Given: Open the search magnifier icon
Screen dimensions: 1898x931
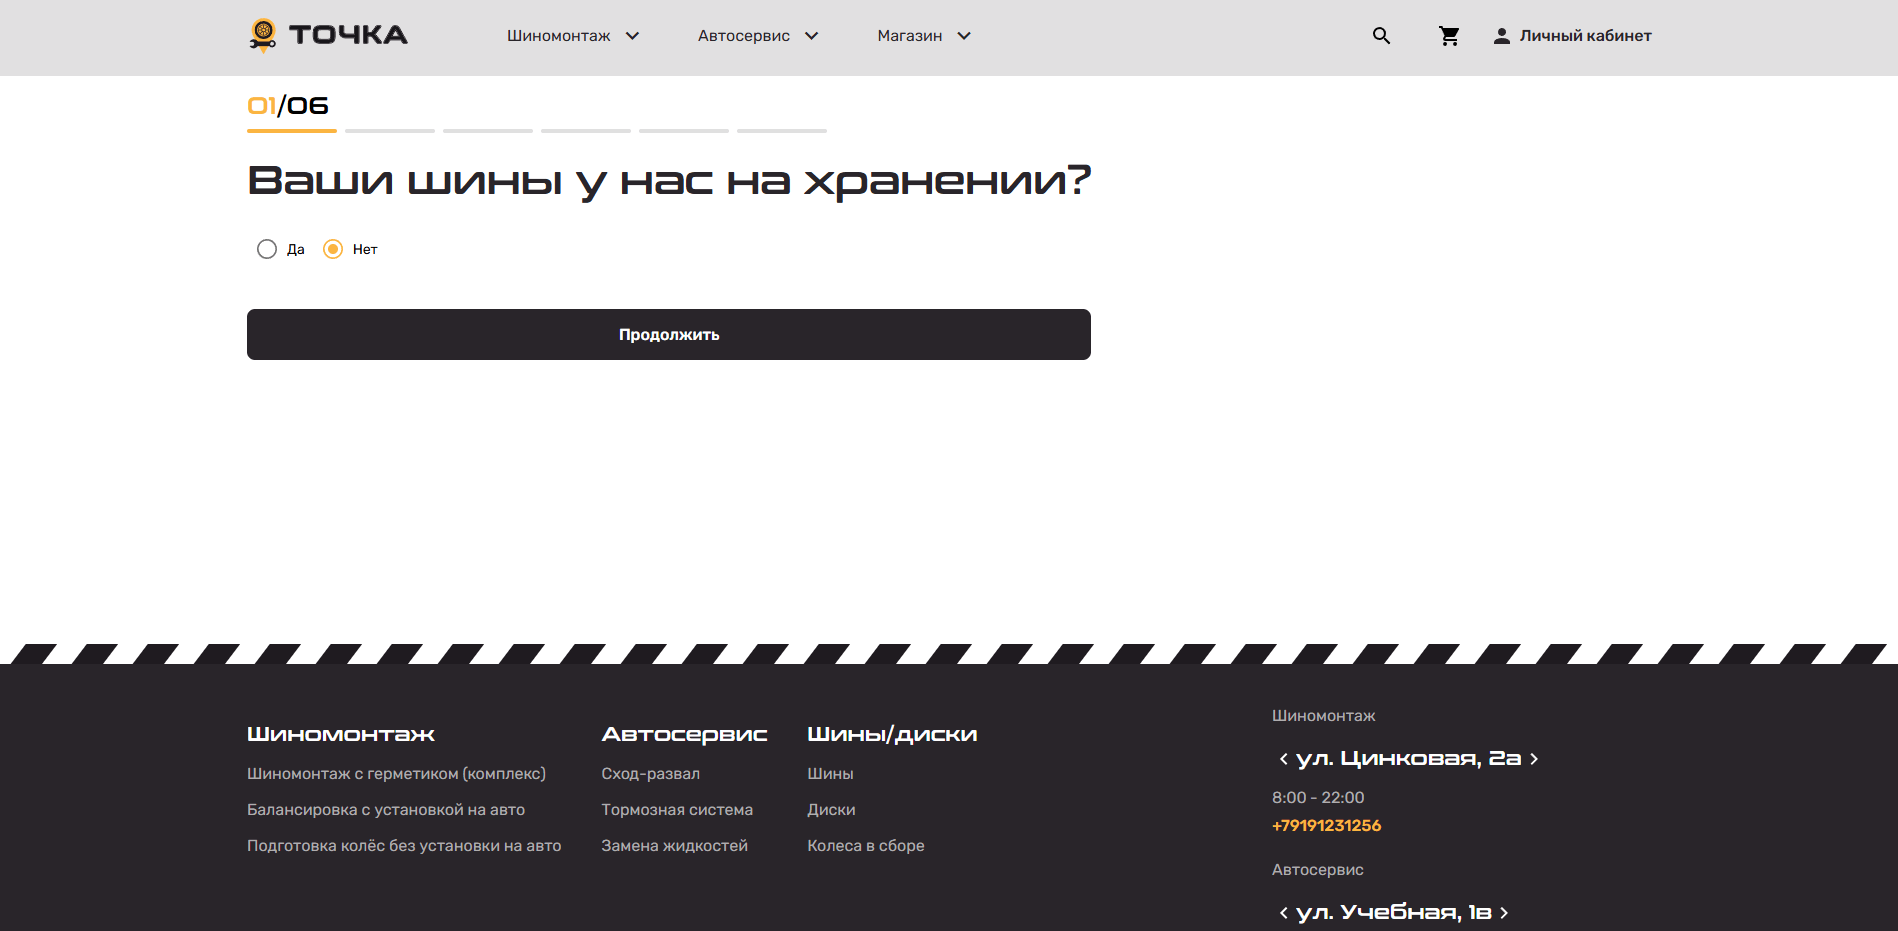Looking at the screenshot, I should (x=1381, y=36).
